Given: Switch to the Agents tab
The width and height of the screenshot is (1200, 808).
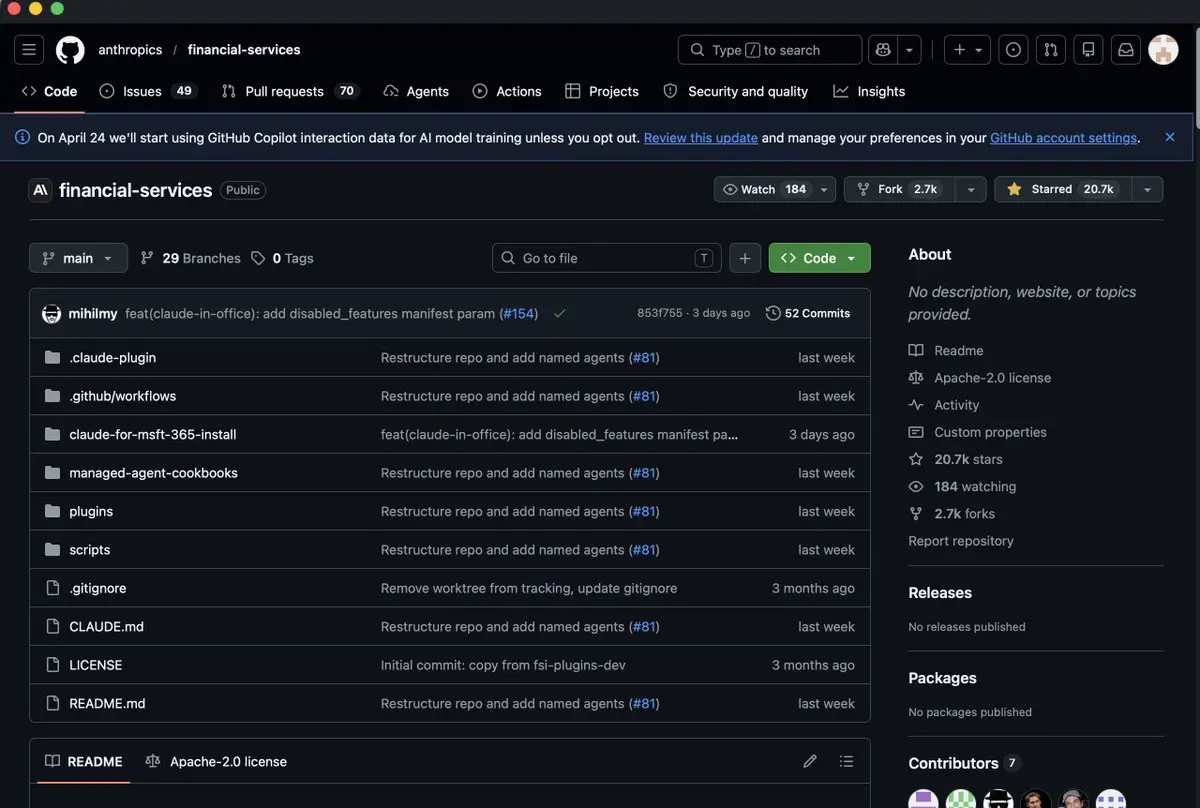Looking at the screenshot, I should [x=416, y=91].
